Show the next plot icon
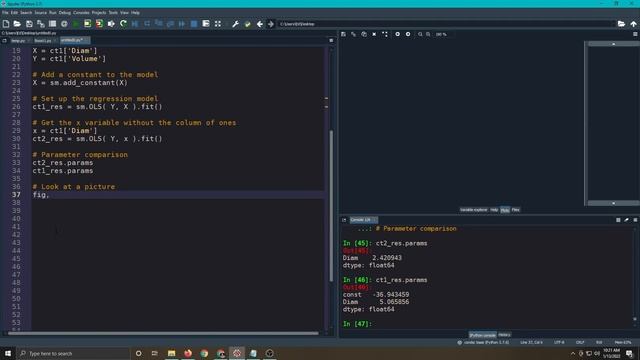Image resolution: width=640 pixels, height=360 pixels. coord(408,34)
